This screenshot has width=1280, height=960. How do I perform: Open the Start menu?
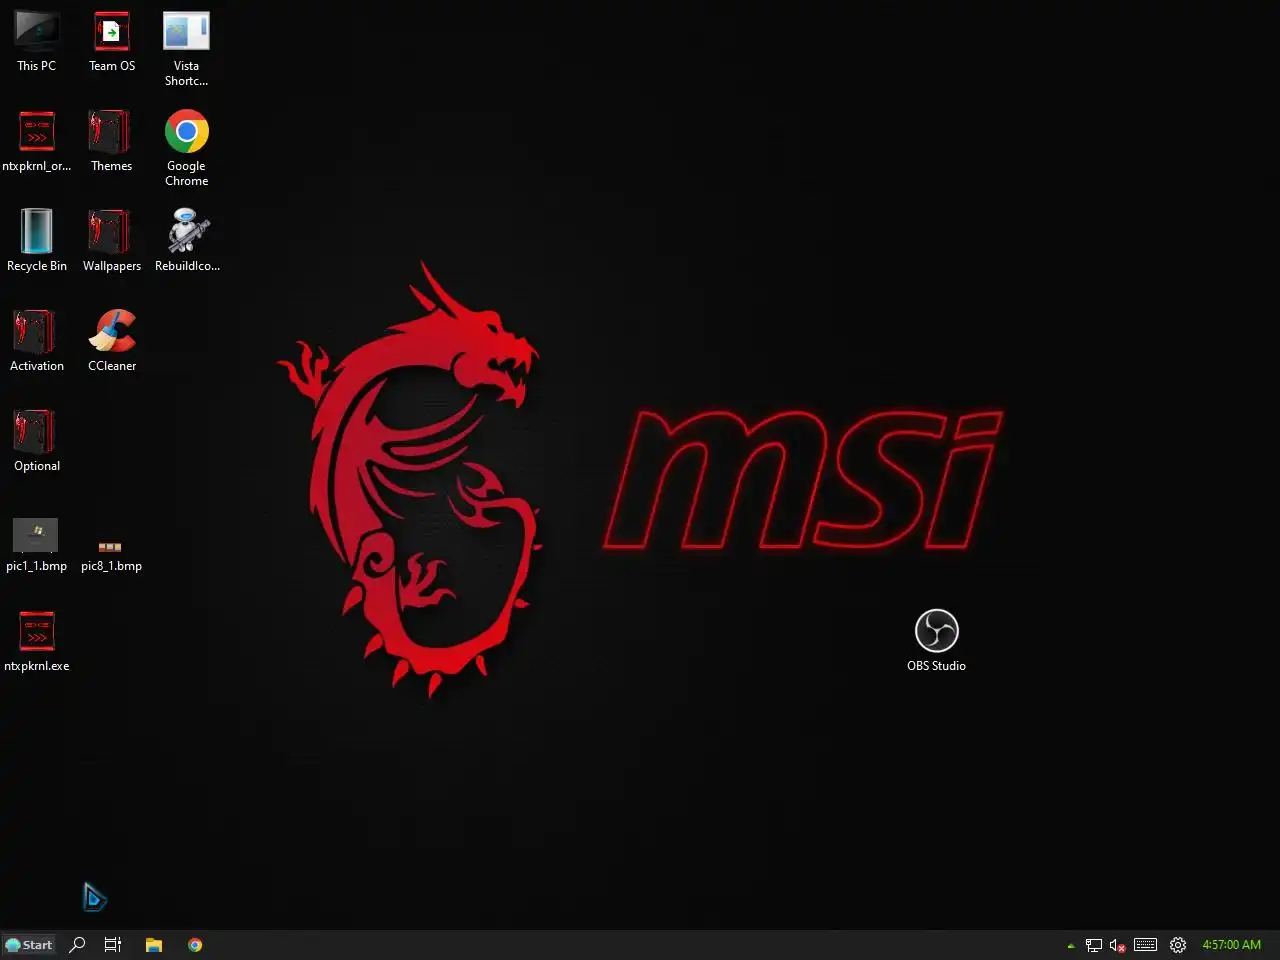[29, 945]
